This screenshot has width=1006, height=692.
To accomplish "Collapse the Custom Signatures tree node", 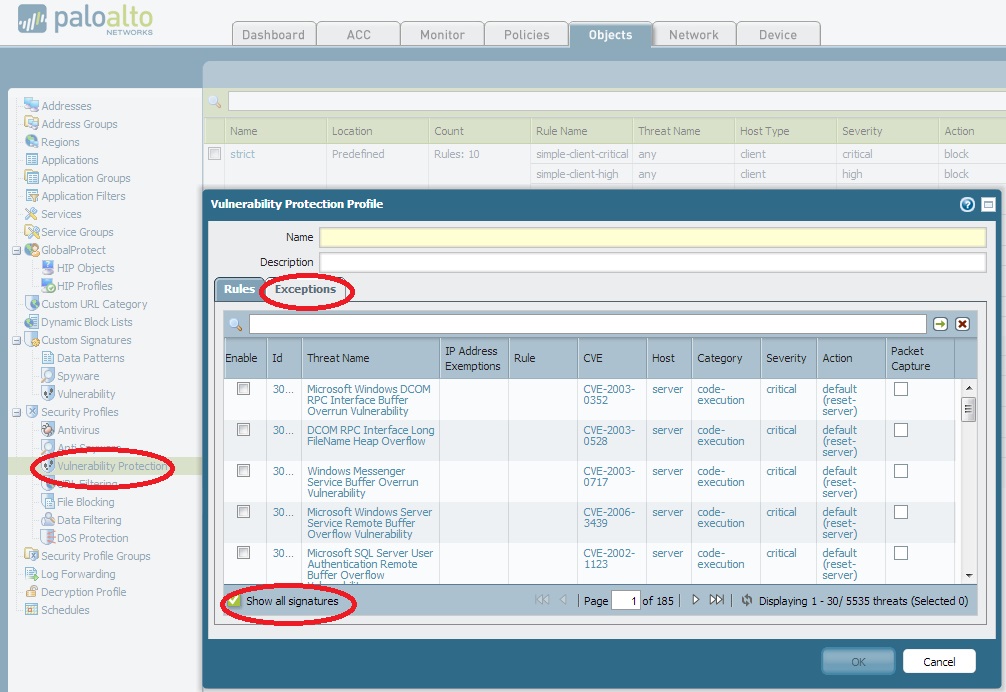I will coord(16,340).
